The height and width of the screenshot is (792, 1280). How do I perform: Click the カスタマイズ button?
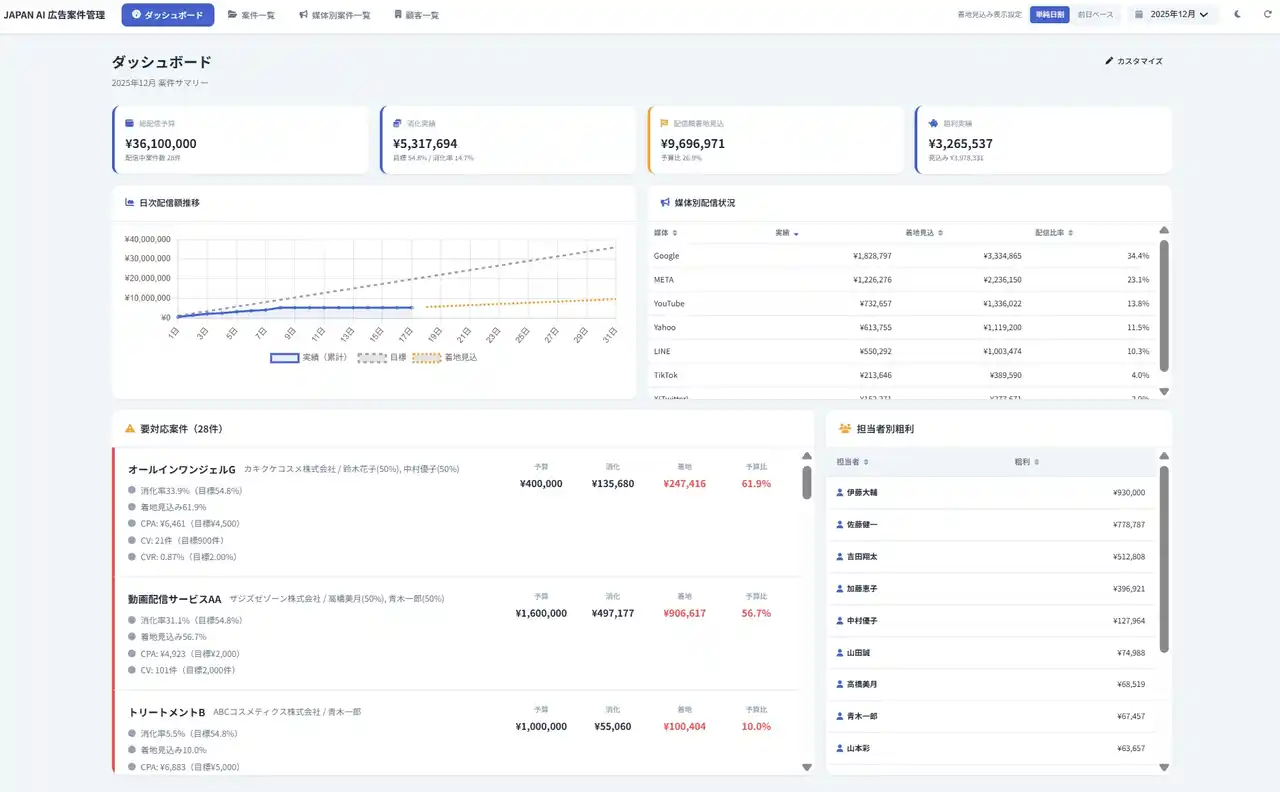coord(1134,61)
